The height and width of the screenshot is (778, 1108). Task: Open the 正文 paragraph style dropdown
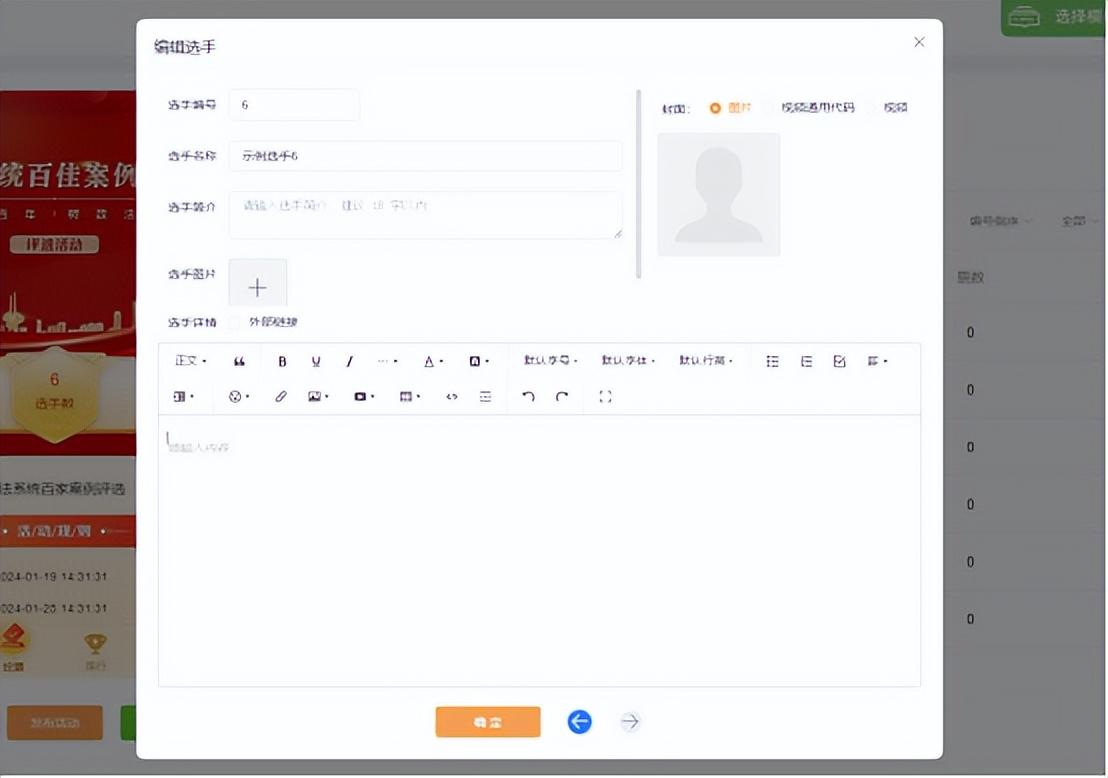(191, 361)
